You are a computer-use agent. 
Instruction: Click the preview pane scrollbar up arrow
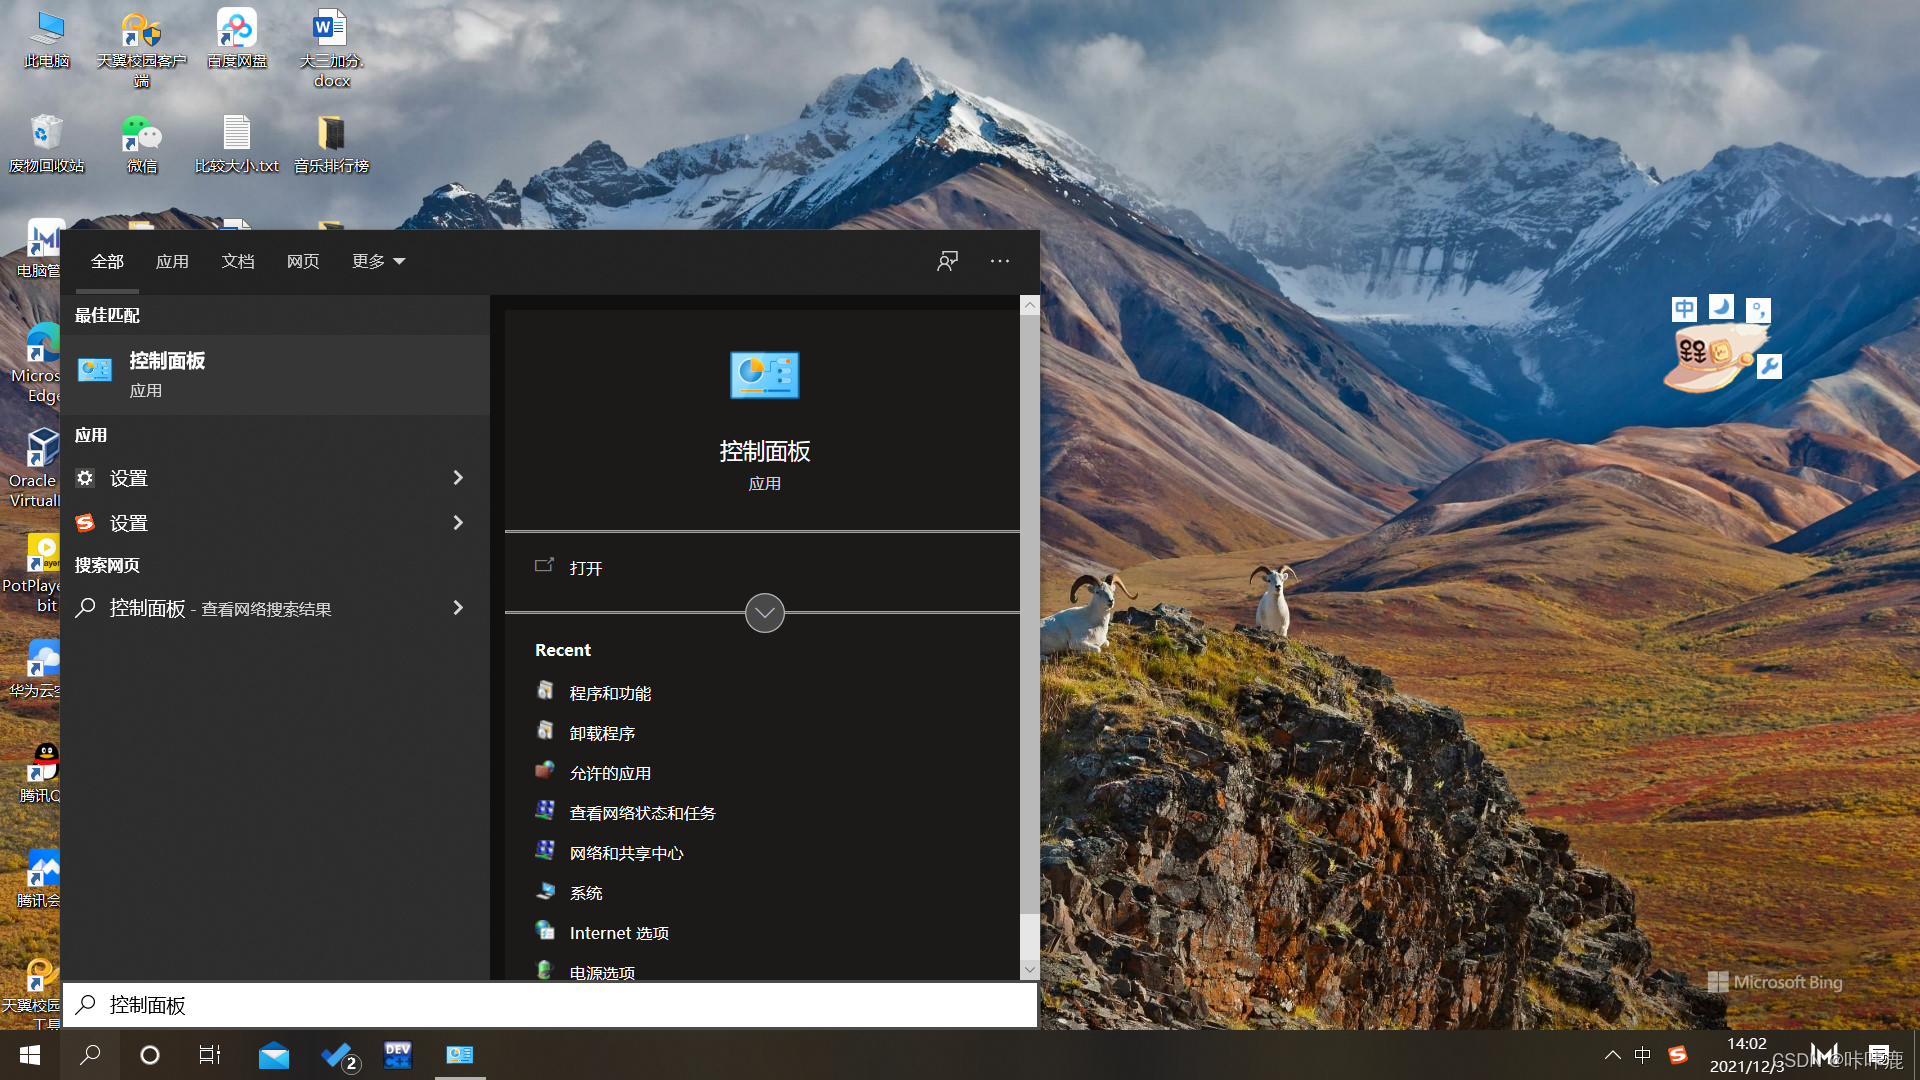click(1030, 304)
